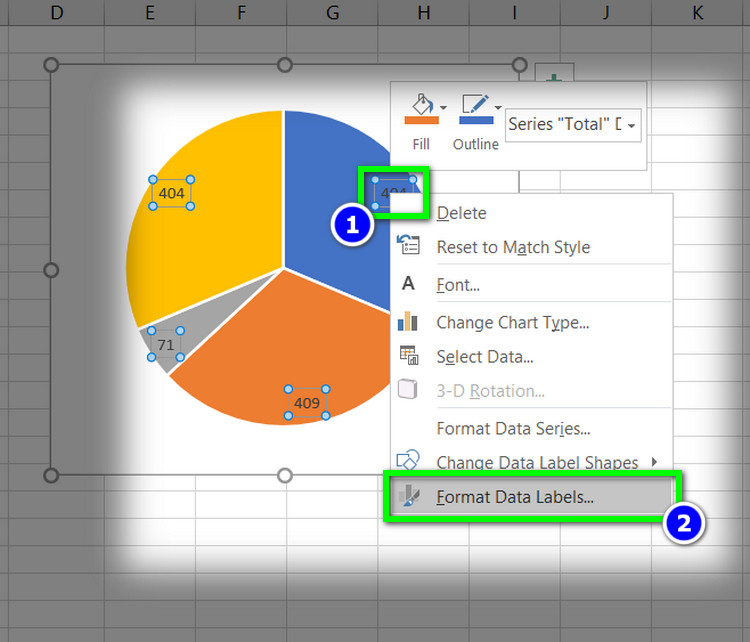Select column H header
750x642 pixels.
click(424, 12)
